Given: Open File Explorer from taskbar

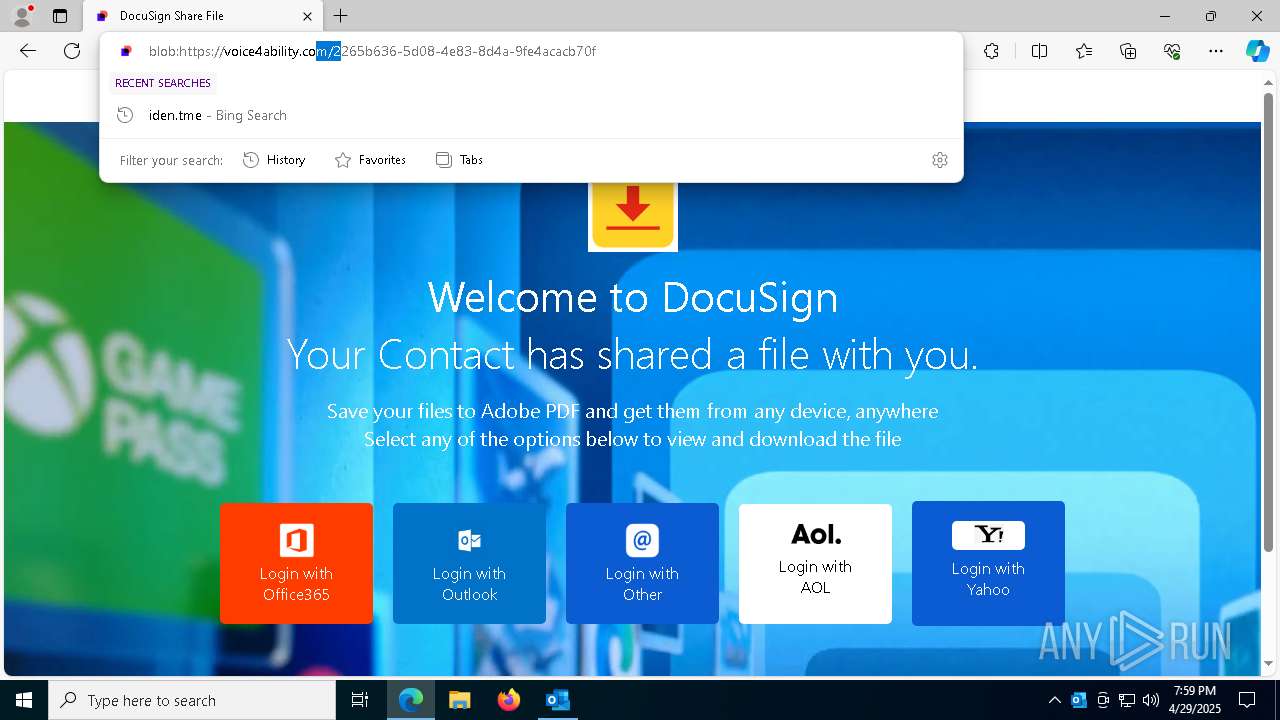Looking at the screenshot, I should pyautogui.click(x=459, y=700).
